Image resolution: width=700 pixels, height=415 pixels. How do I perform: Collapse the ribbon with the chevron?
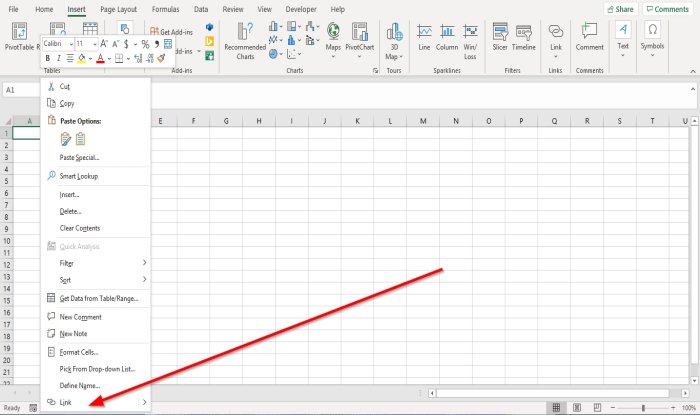point(692,71)
